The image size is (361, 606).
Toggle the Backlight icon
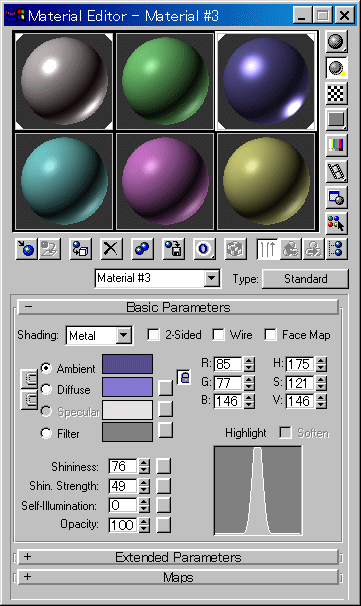point(336,68)
